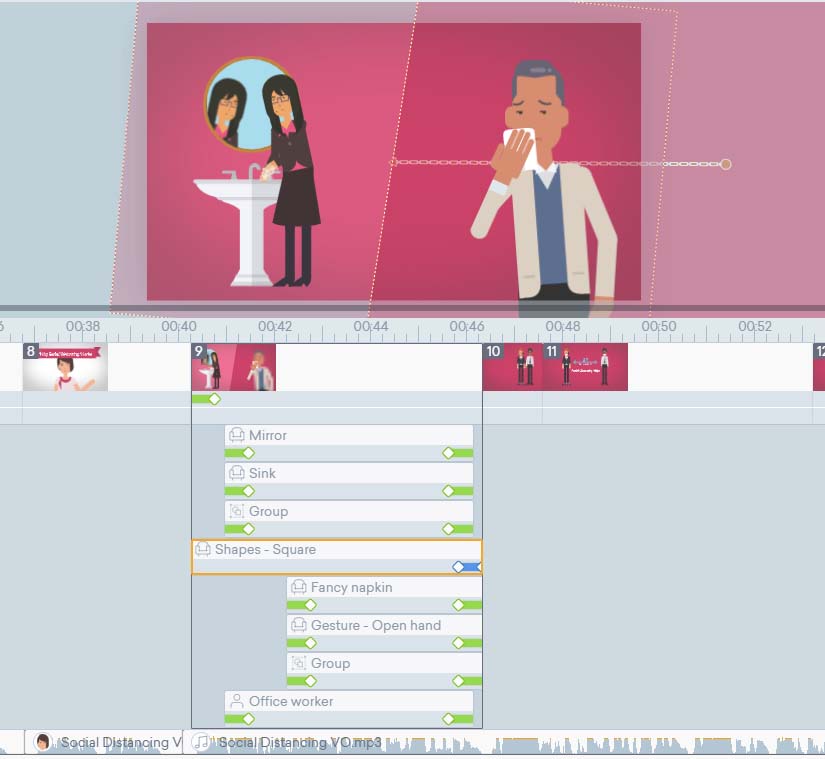825x759 pixels.
Task: Click the 00:50 mark on the time ruler
Action: (659, 326)
